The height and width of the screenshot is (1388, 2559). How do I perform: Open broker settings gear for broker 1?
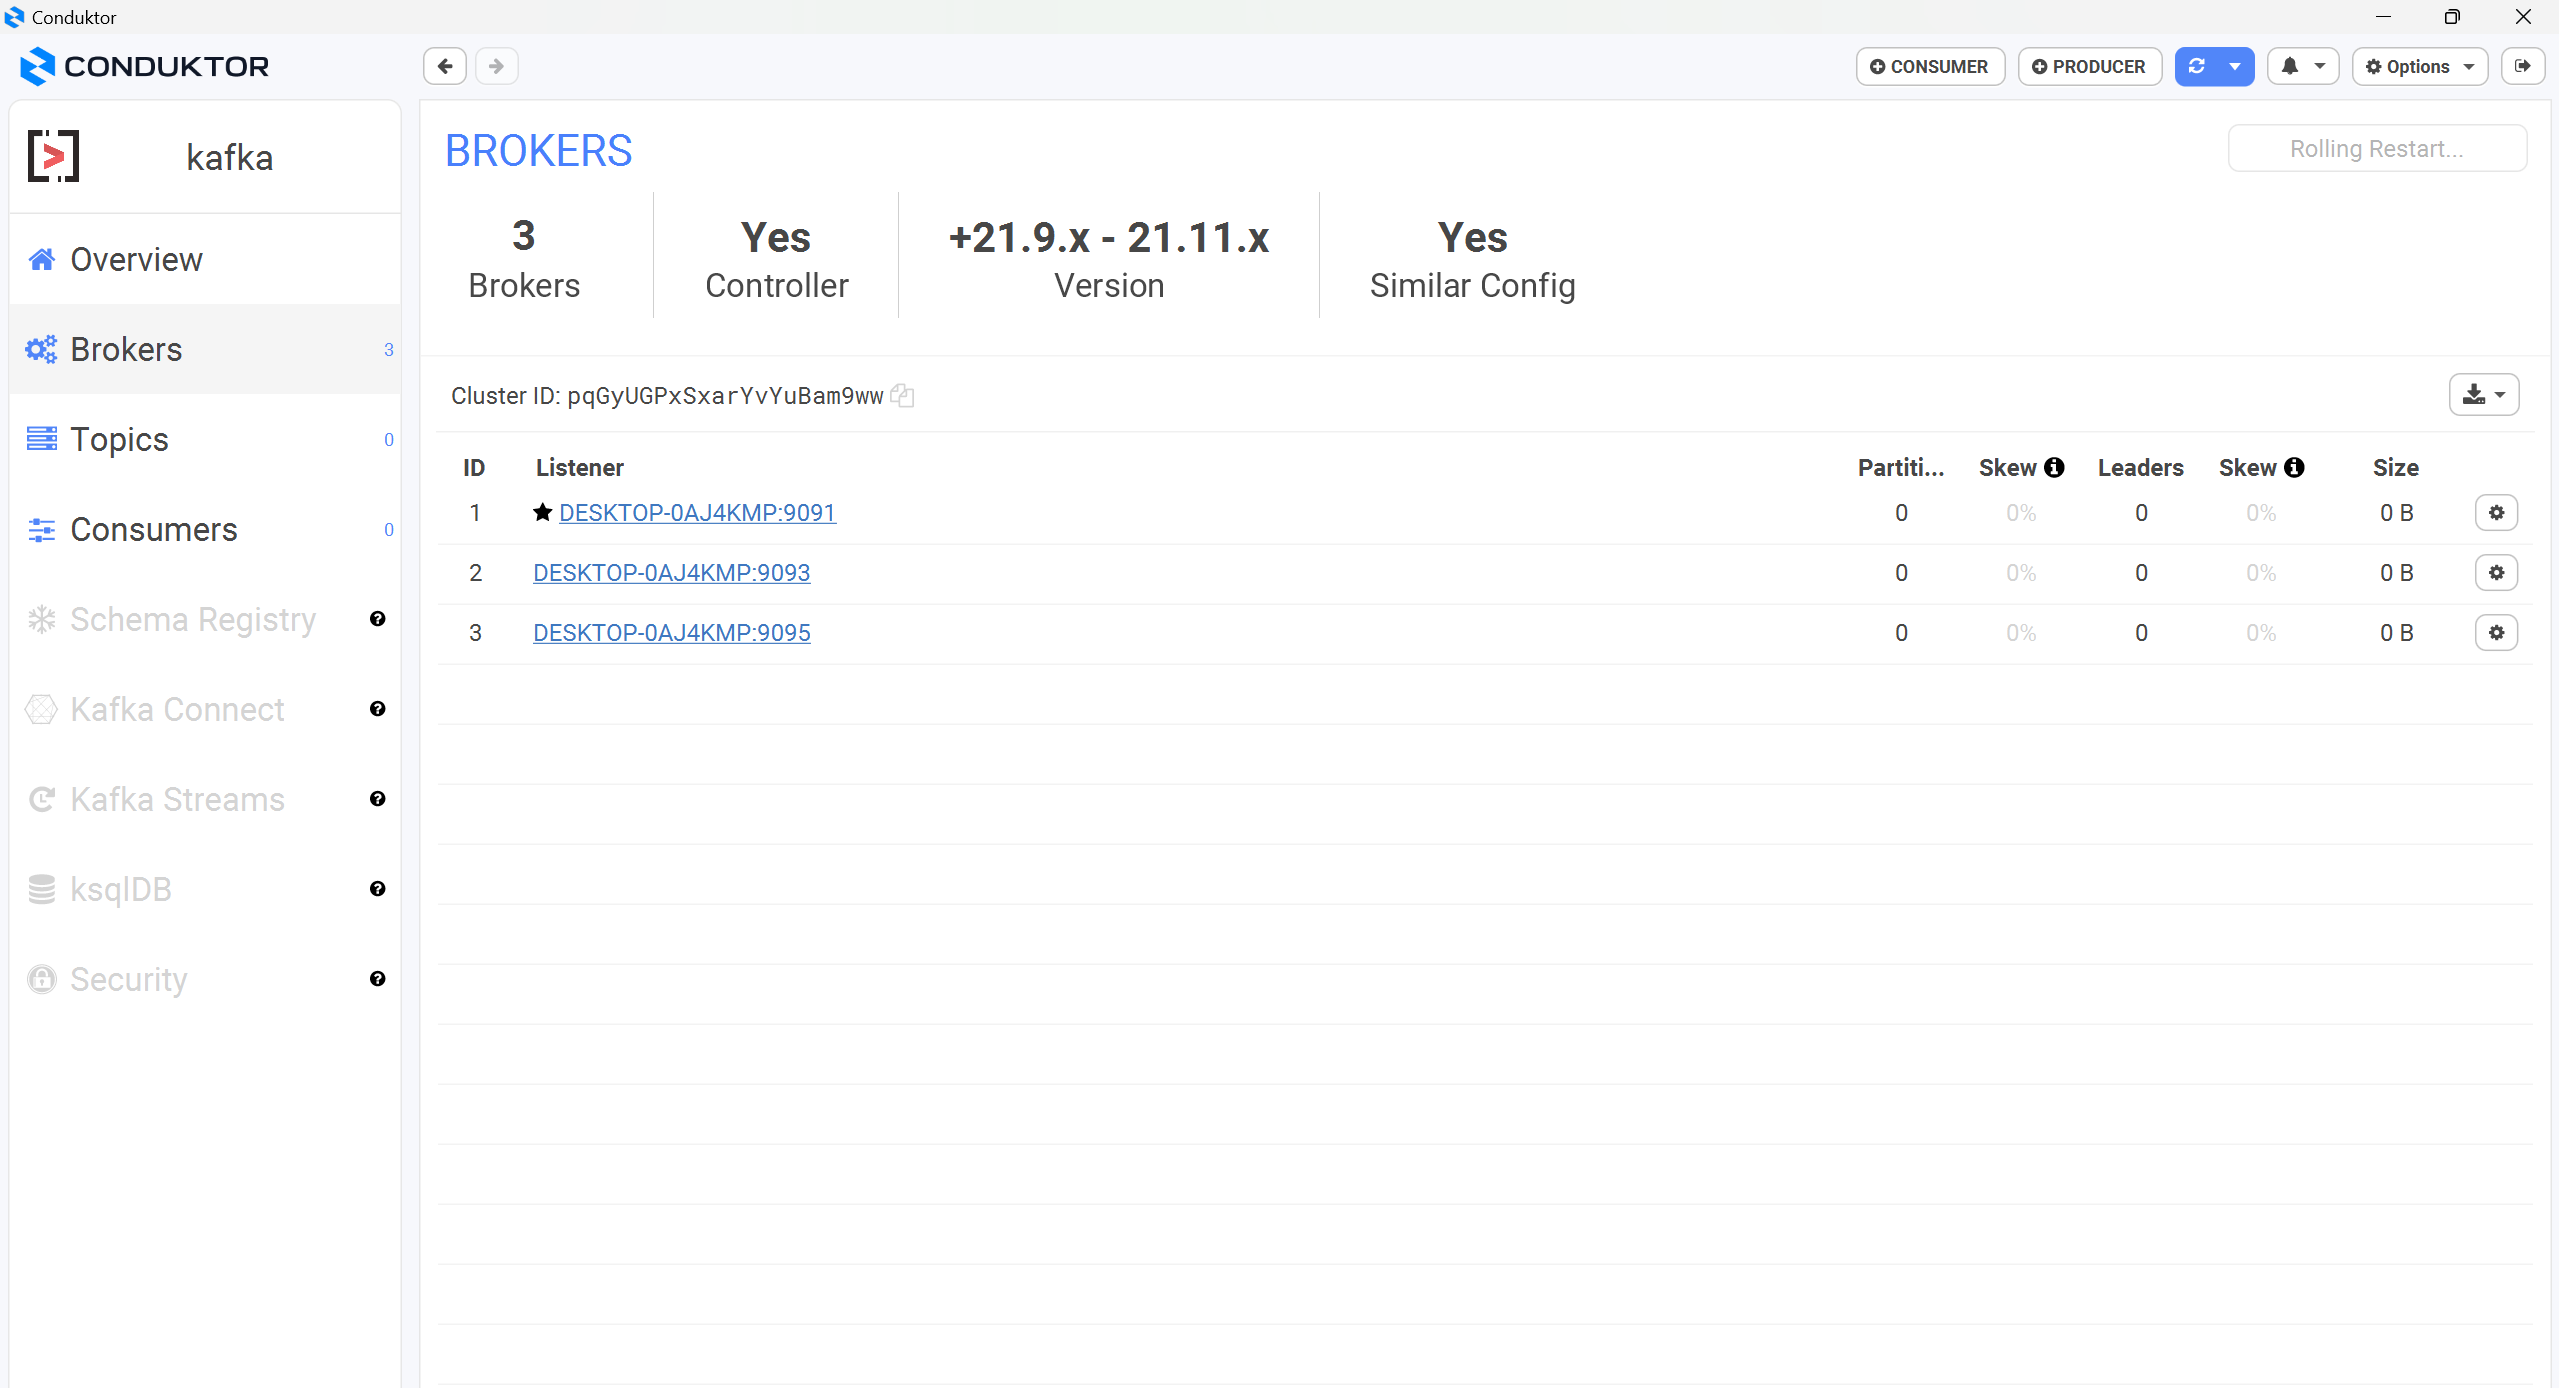pyautogui.click(x=2497, y=512)
